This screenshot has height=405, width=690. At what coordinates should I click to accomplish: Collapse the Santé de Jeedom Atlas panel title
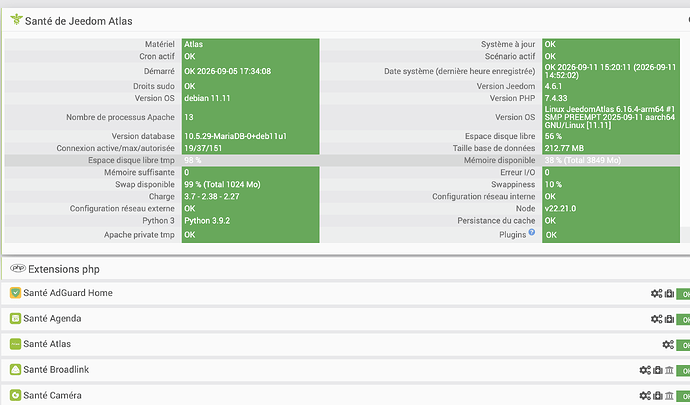78,21
